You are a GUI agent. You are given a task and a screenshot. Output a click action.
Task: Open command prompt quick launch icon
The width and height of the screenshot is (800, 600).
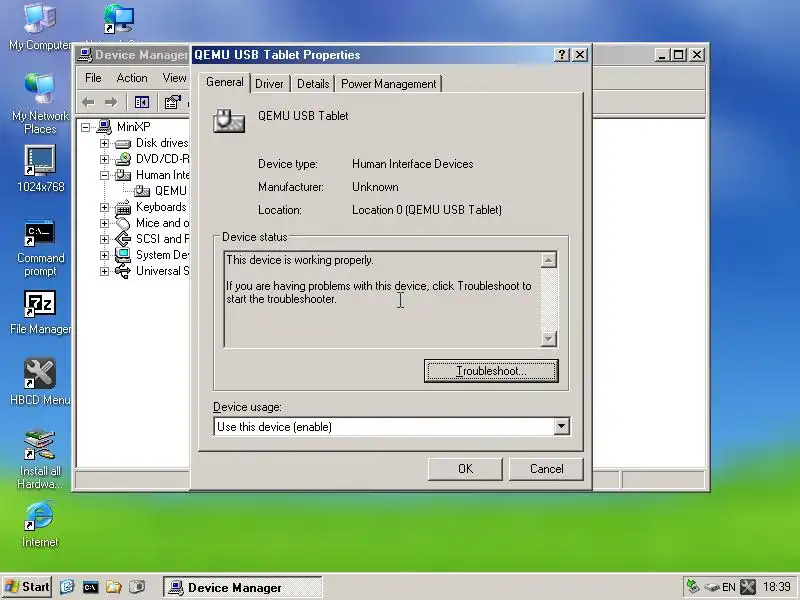pos(90,587)
